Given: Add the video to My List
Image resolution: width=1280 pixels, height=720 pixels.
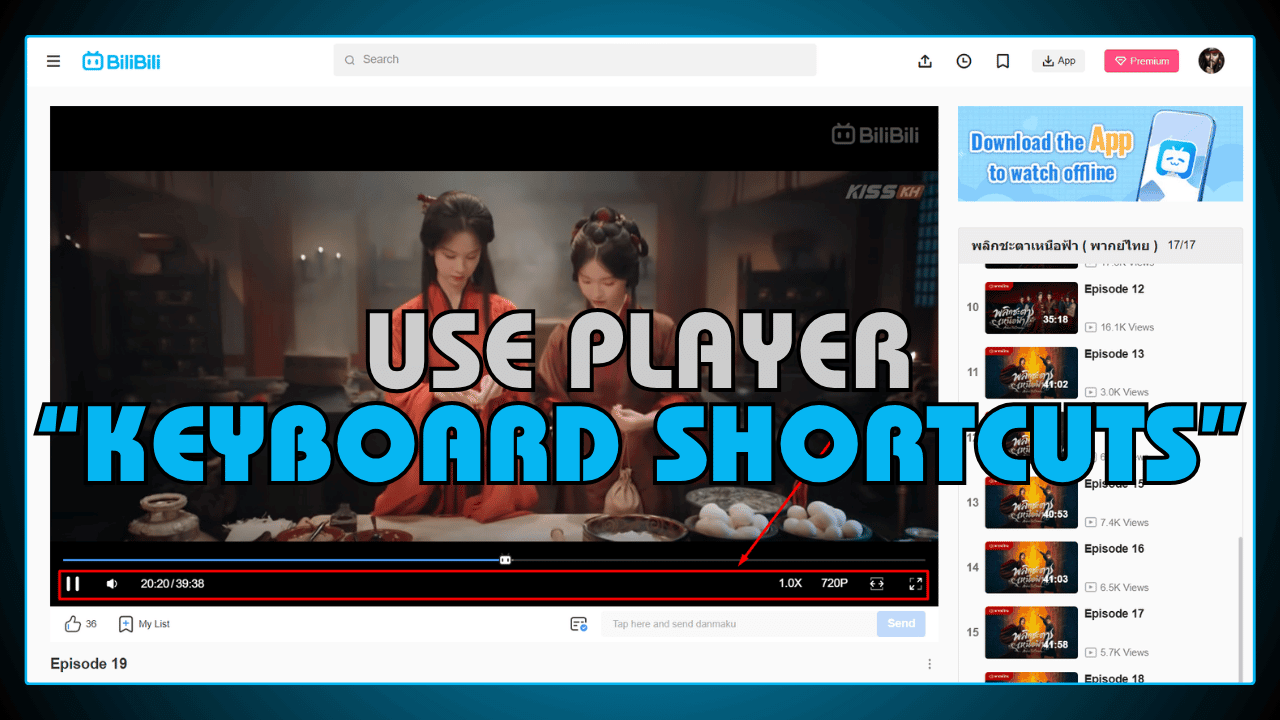Looking at the screenshot, I should [x=144, y=624].
